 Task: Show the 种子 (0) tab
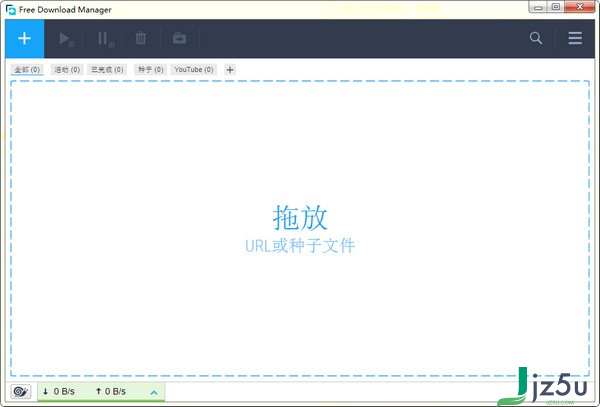[151, 70]
